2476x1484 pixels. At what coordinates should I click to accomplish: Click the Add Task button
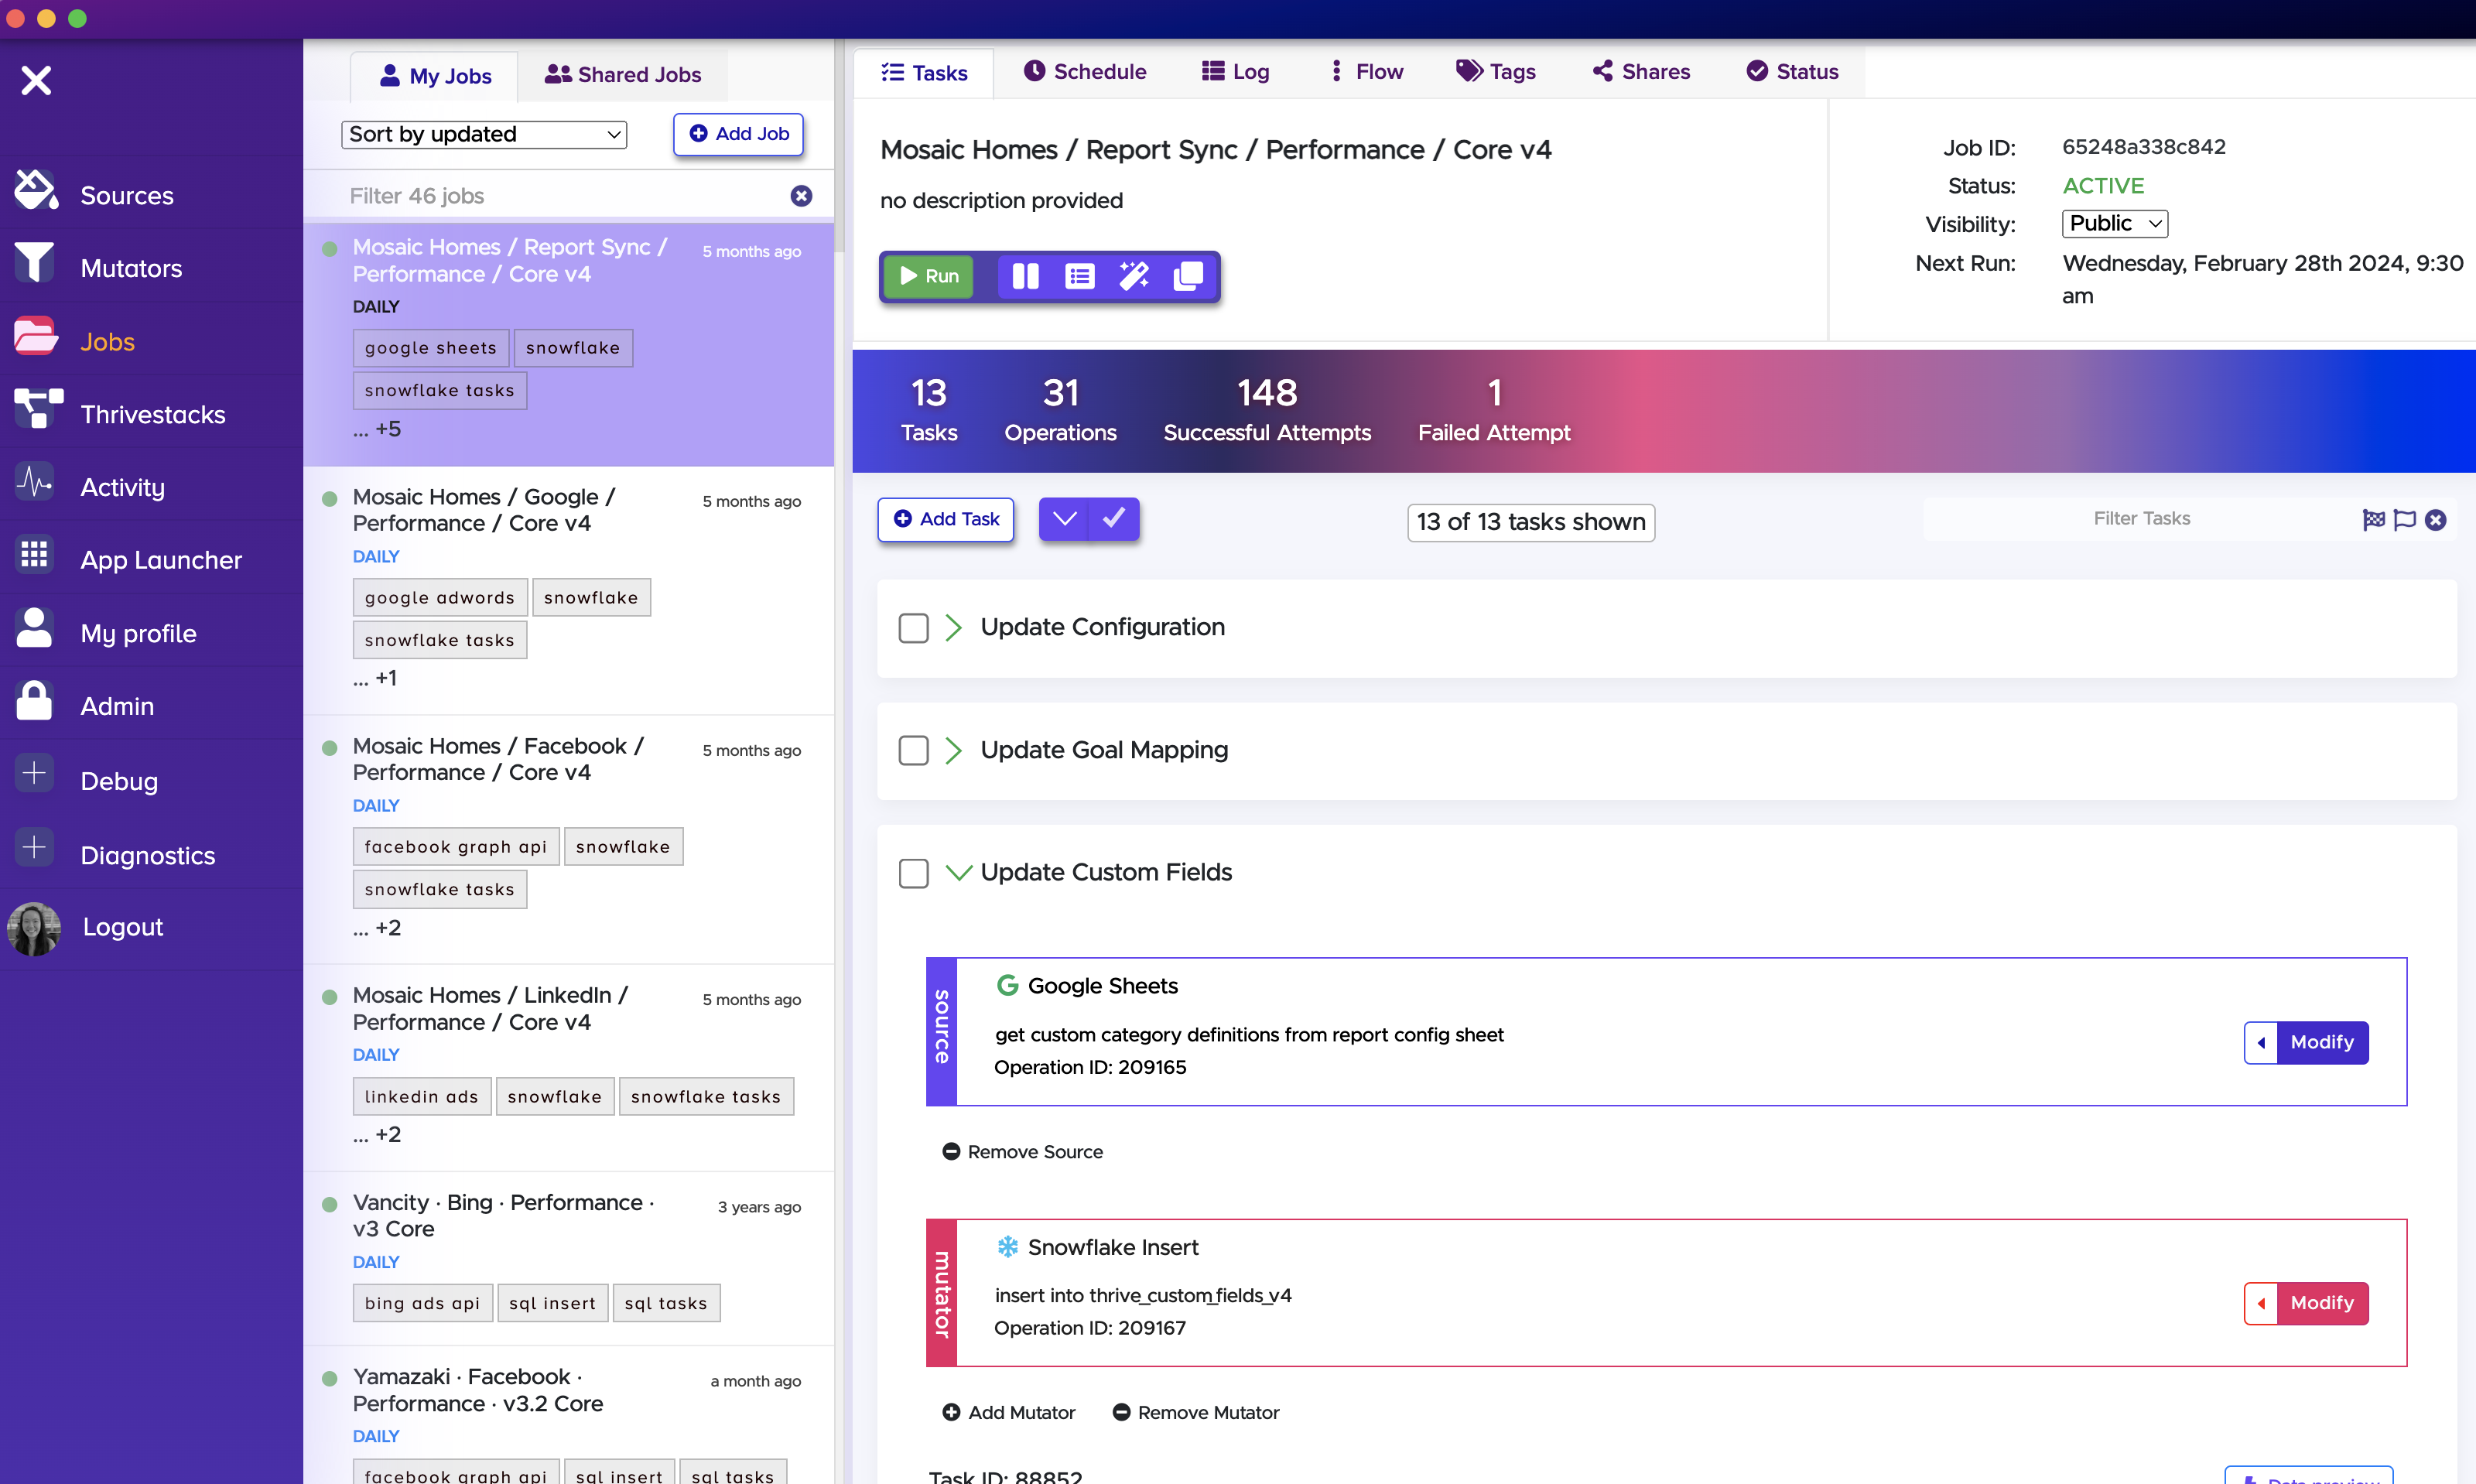(x=945, y=519)
